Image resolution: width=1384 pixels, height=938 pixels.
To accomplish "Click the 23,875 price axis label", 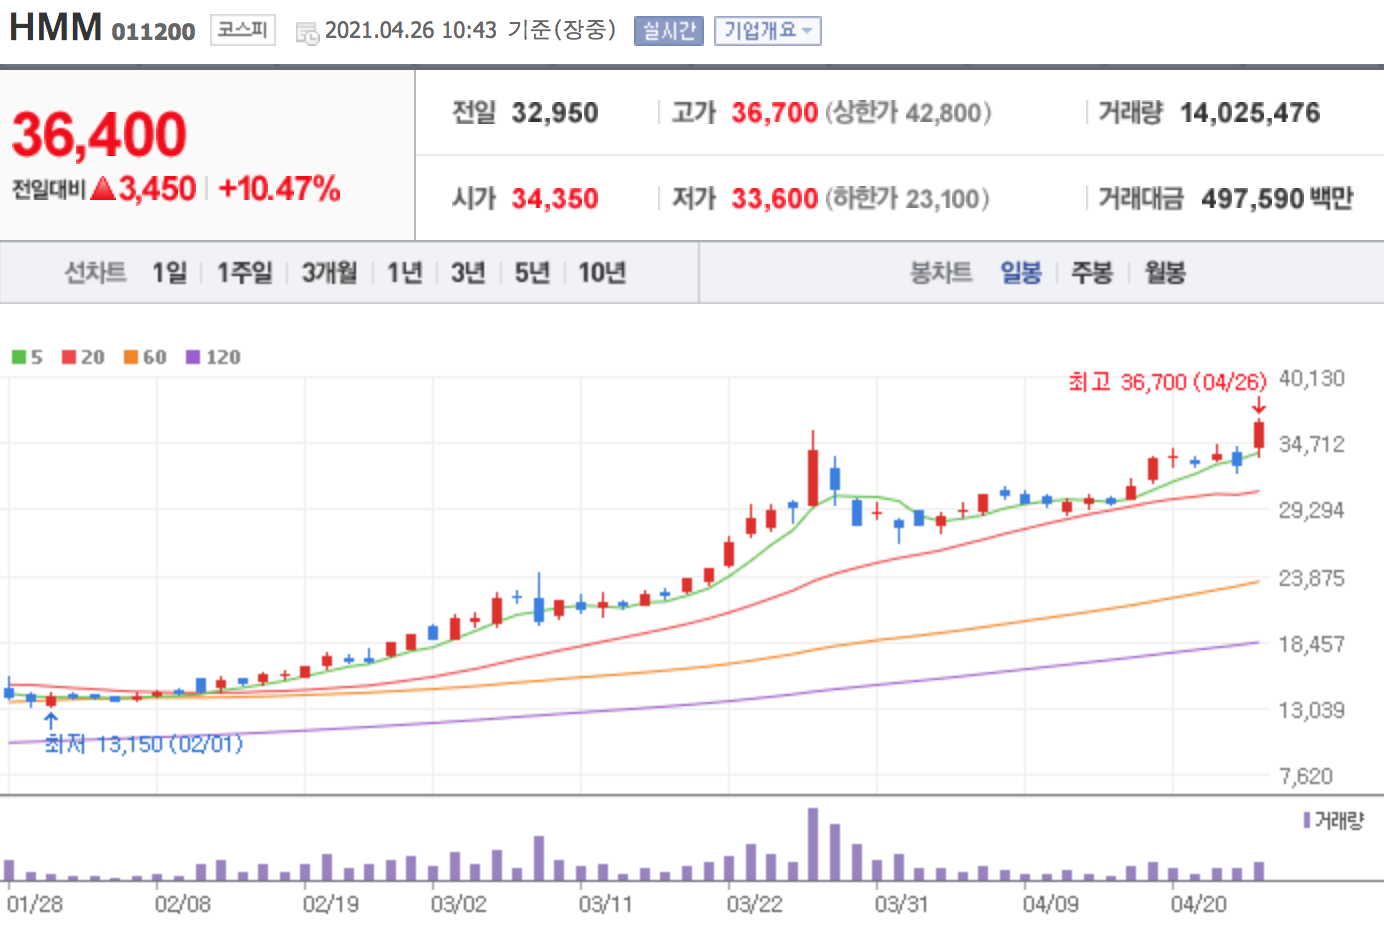I will coord(1312,578).
